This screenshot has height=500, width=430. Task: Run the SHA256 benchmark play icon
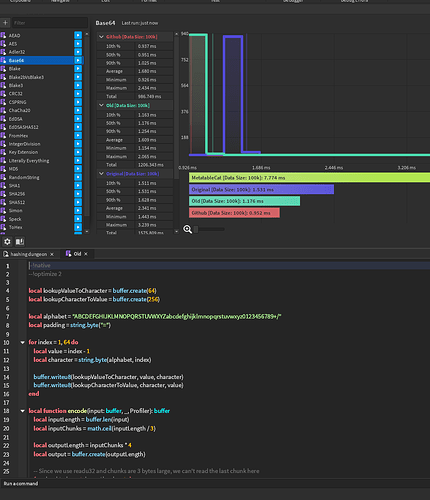click(x=78, y=194)
